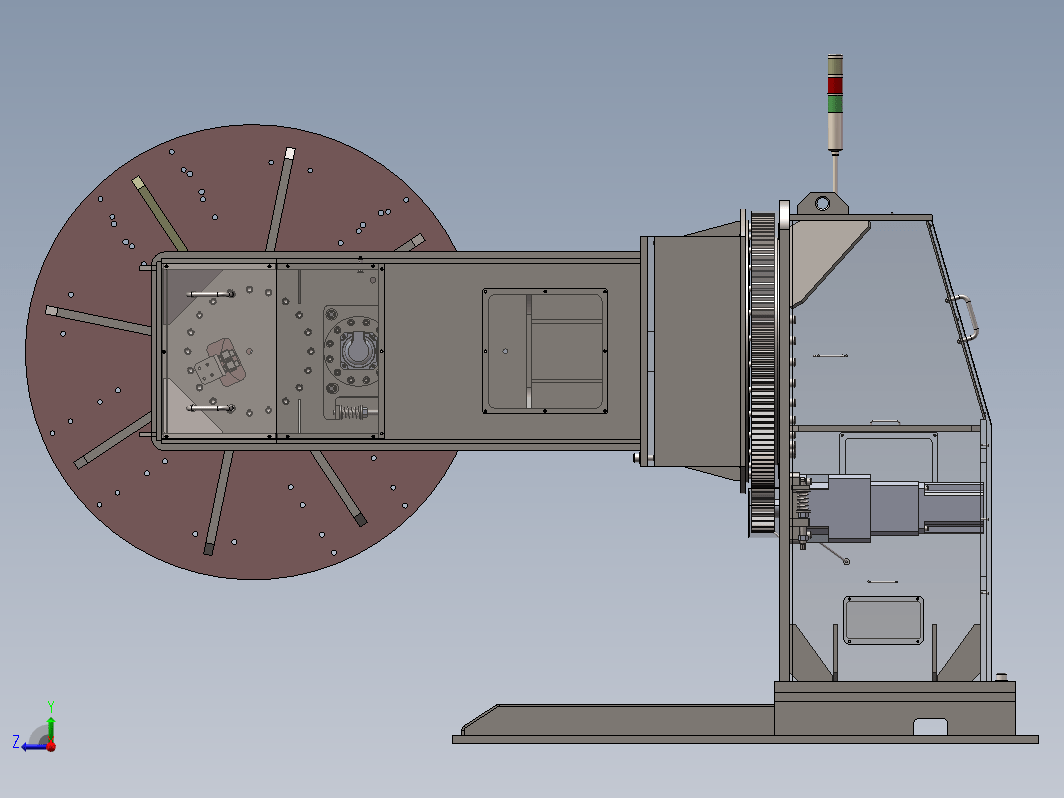The image size is (1064, 798).
Task: Select the small pinion gear below the ring gear
Action: [763, 512]
